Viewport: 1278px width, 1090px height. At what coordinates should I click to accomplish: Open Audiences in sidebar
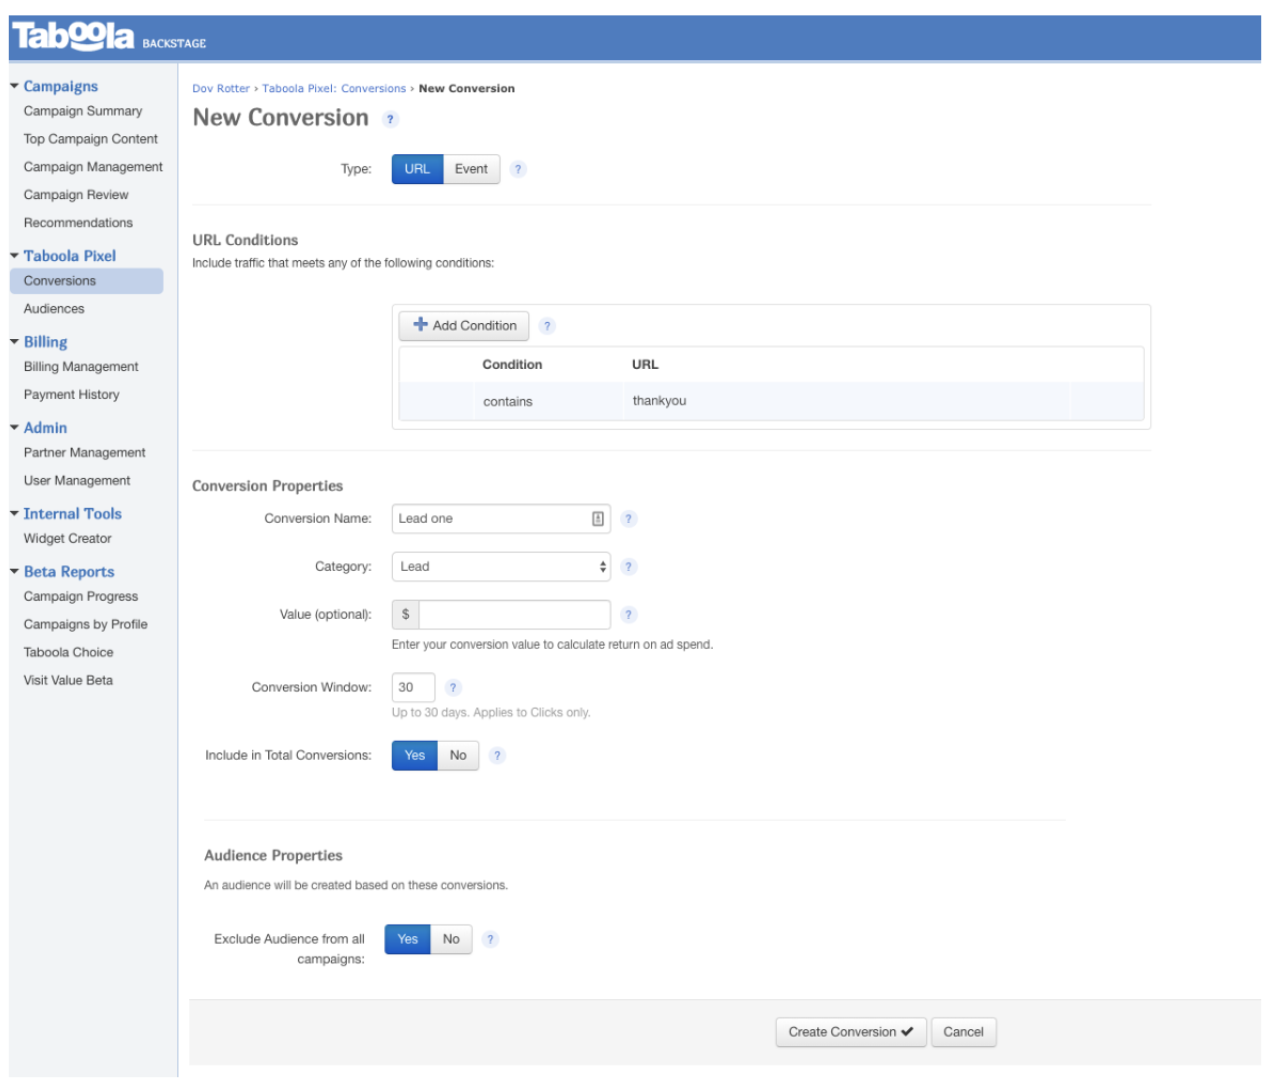(x=54, y=309)
